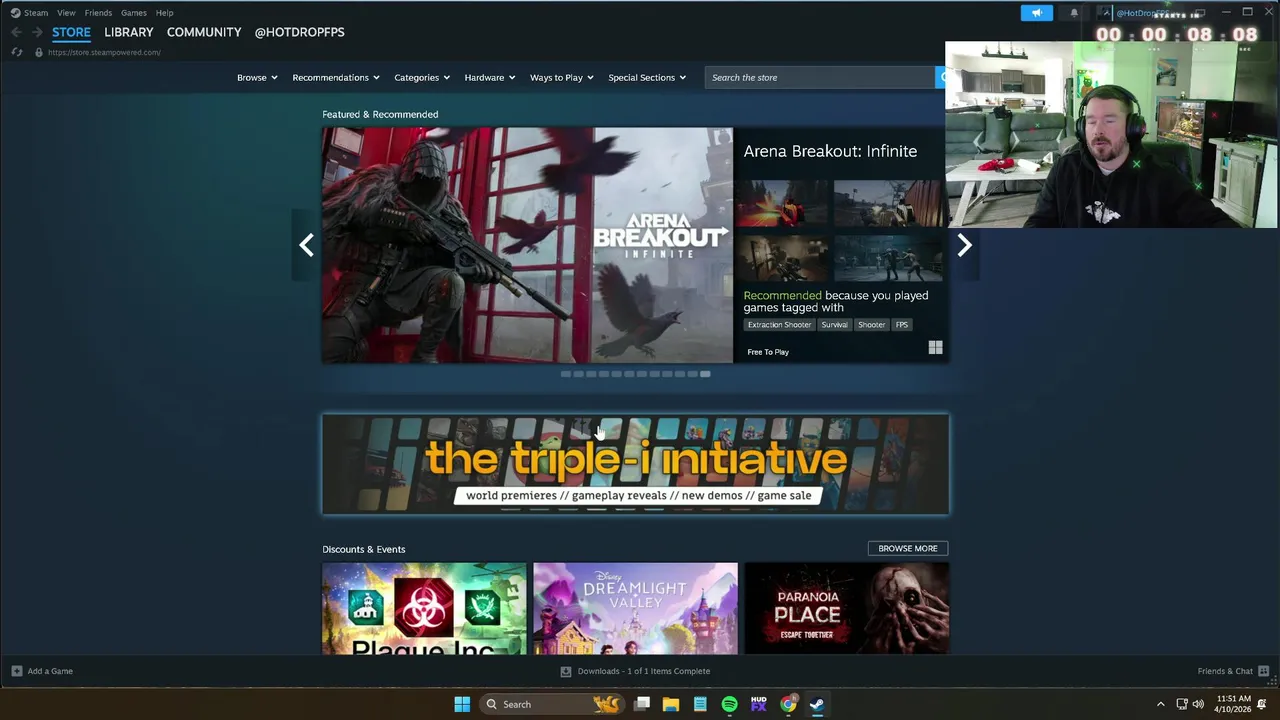
Task: Click Downloads - 1 of 1 Items Complete
Action: click(x=644, y=671)
